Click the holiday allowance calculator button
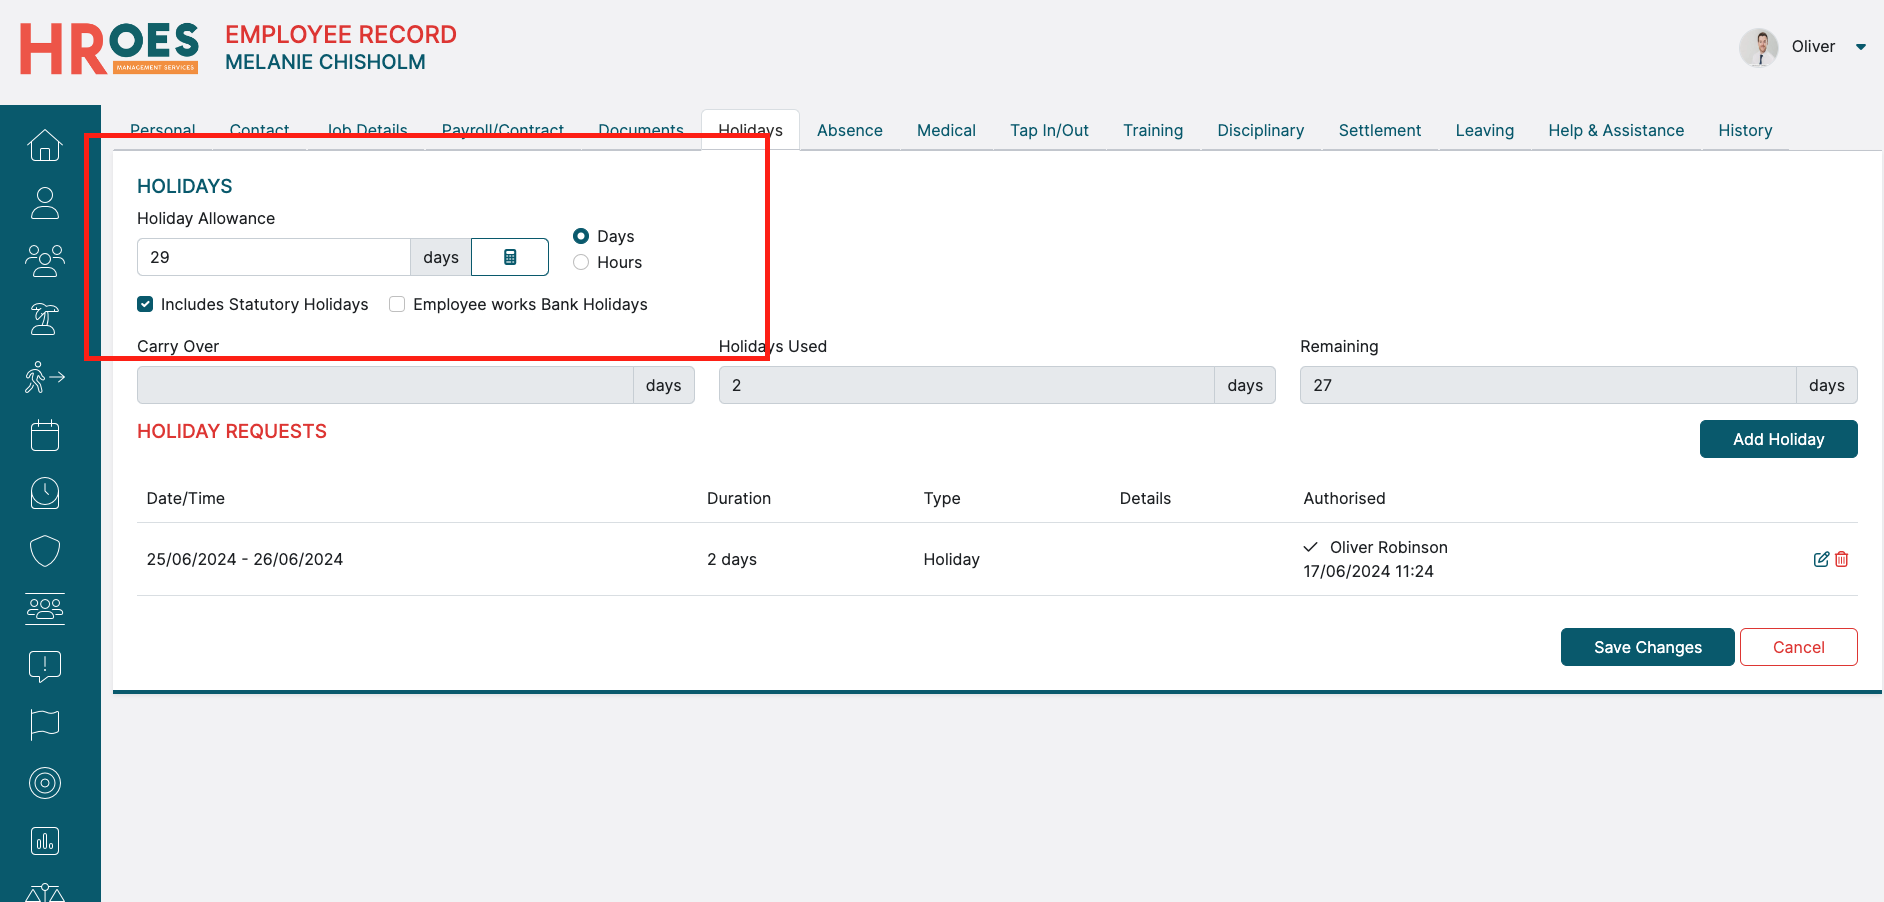The height and width of the screenshot is (902, 1884). 510,257
